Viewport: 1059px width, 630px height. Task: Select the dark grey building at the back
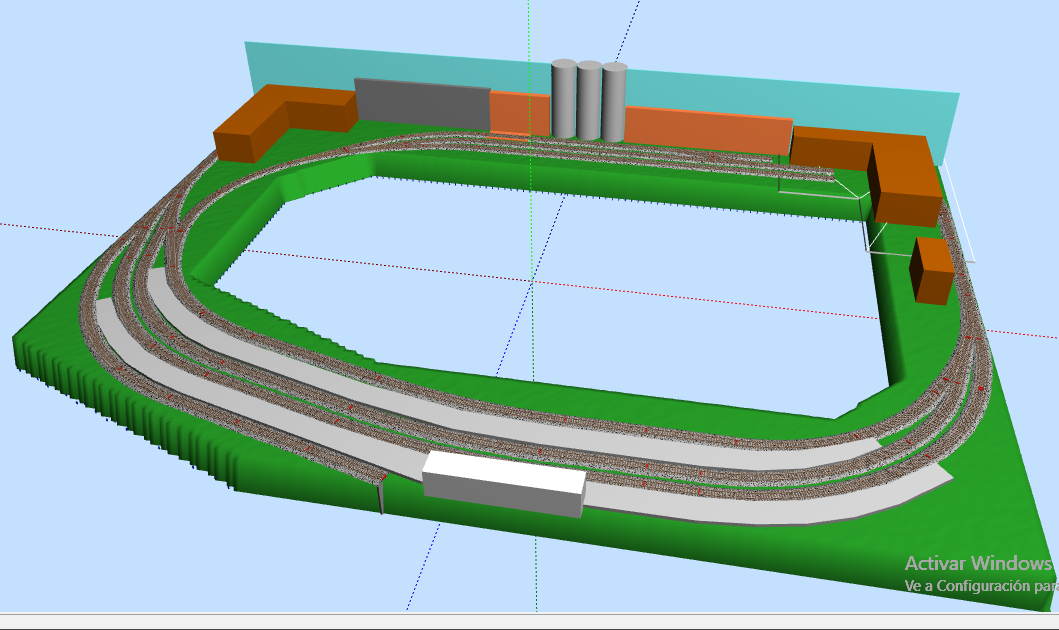422,103
